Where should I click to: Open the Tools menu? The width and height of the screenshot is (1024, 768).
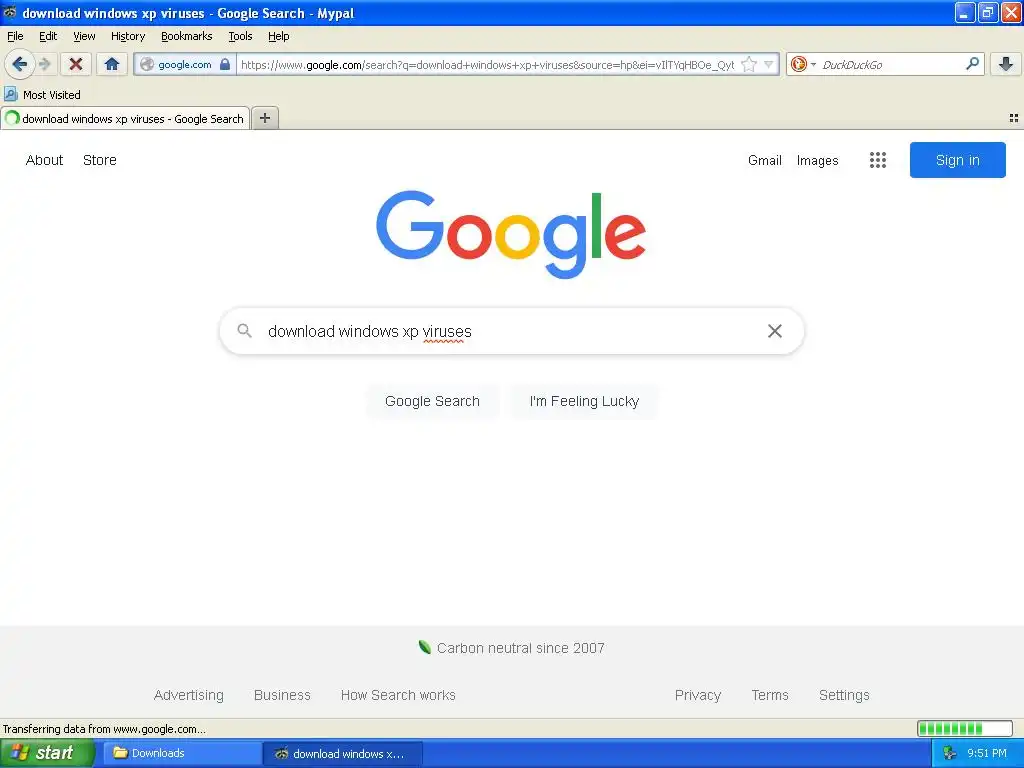coord(240,36)
